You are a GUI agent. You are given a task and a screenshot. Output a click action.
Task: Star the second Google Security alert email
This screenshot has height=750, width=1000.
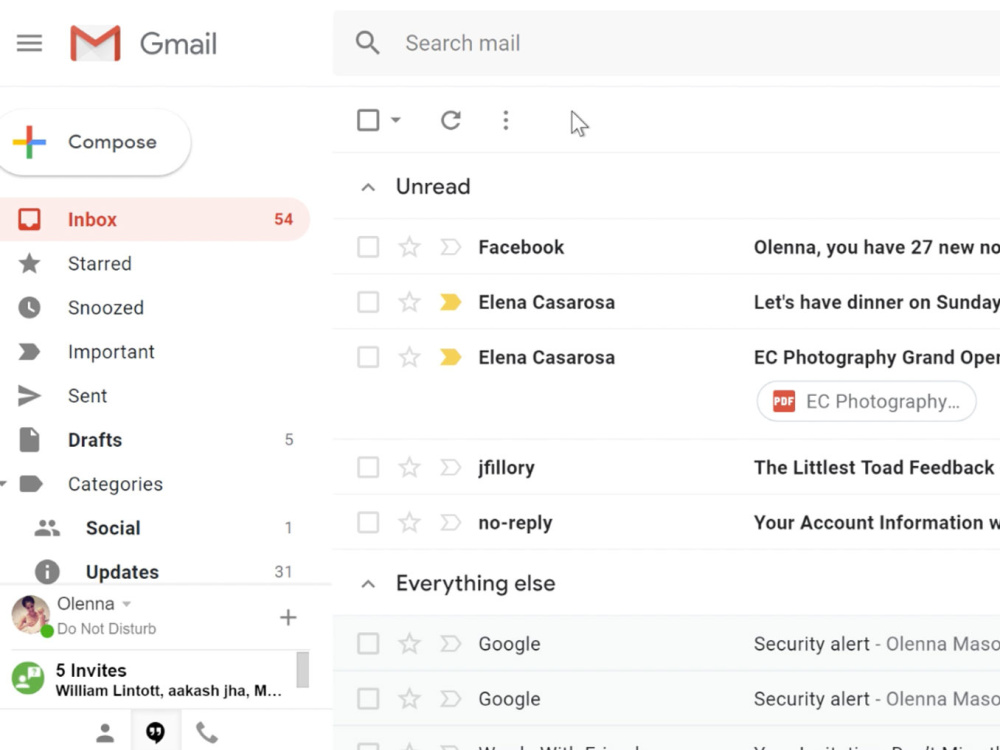(x=409, y=699)
